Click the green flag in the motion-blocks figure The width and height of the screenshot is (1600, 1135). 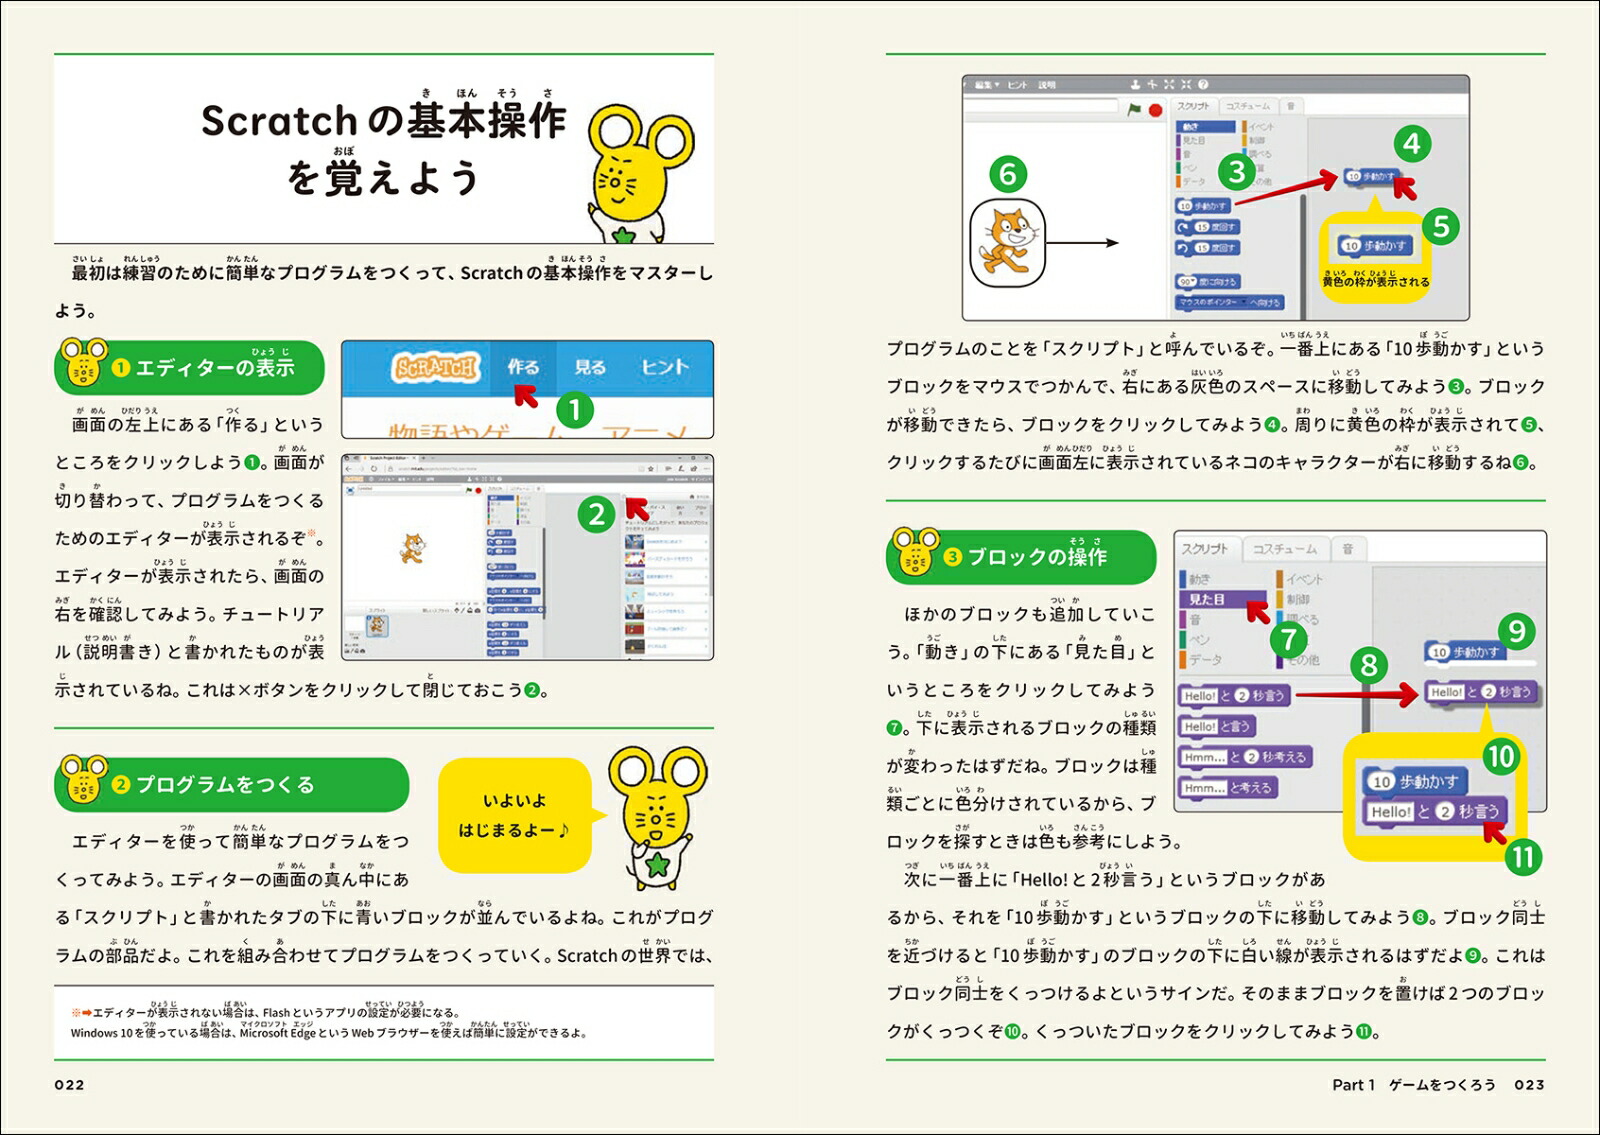(1134, 110)
